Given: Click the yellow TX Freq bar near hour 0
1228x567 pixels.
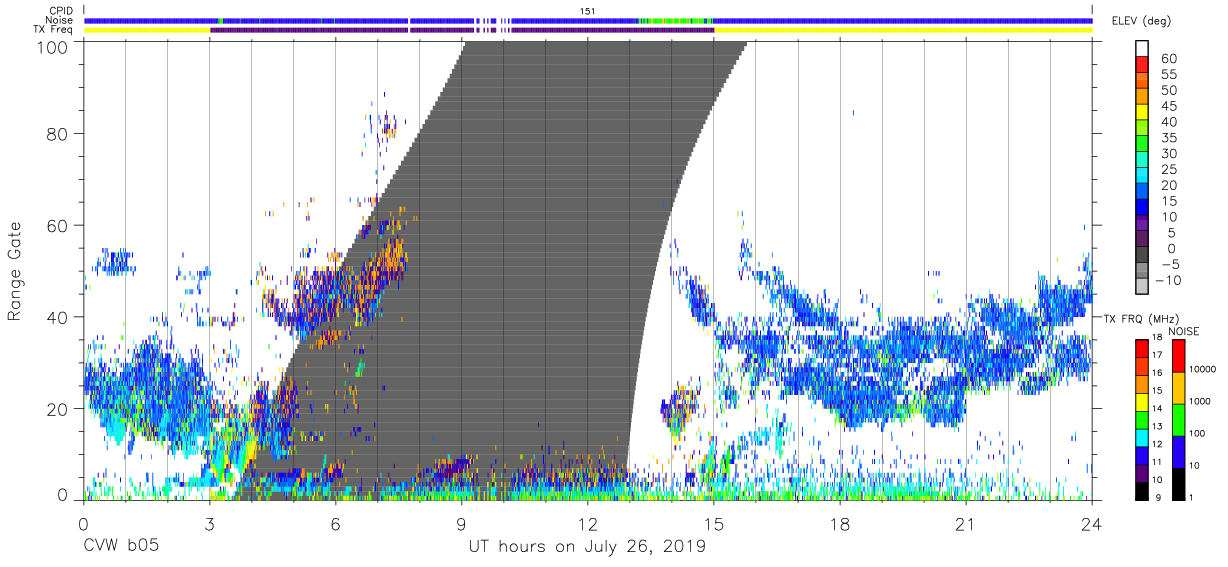Looking at the screenshot, I should [x=147, y=30].
